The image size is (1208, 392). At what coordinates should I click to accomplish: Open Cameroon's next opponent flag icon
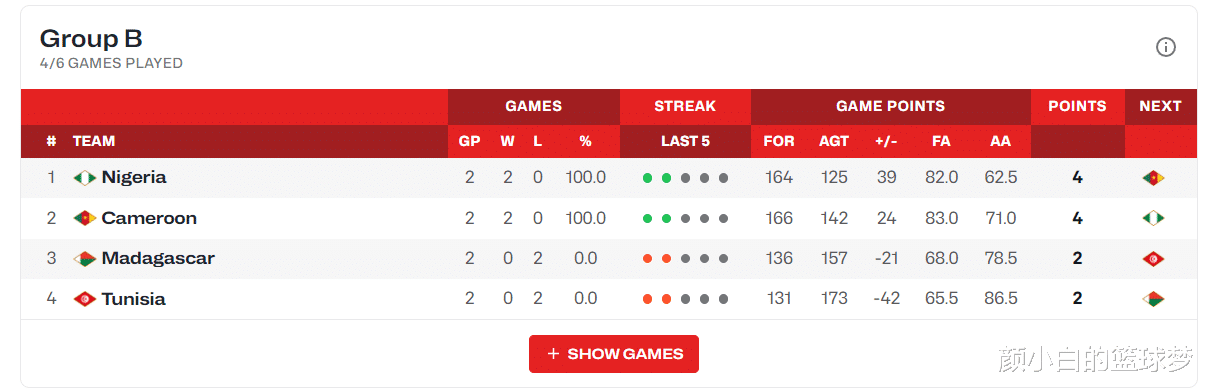[1154, 218]
